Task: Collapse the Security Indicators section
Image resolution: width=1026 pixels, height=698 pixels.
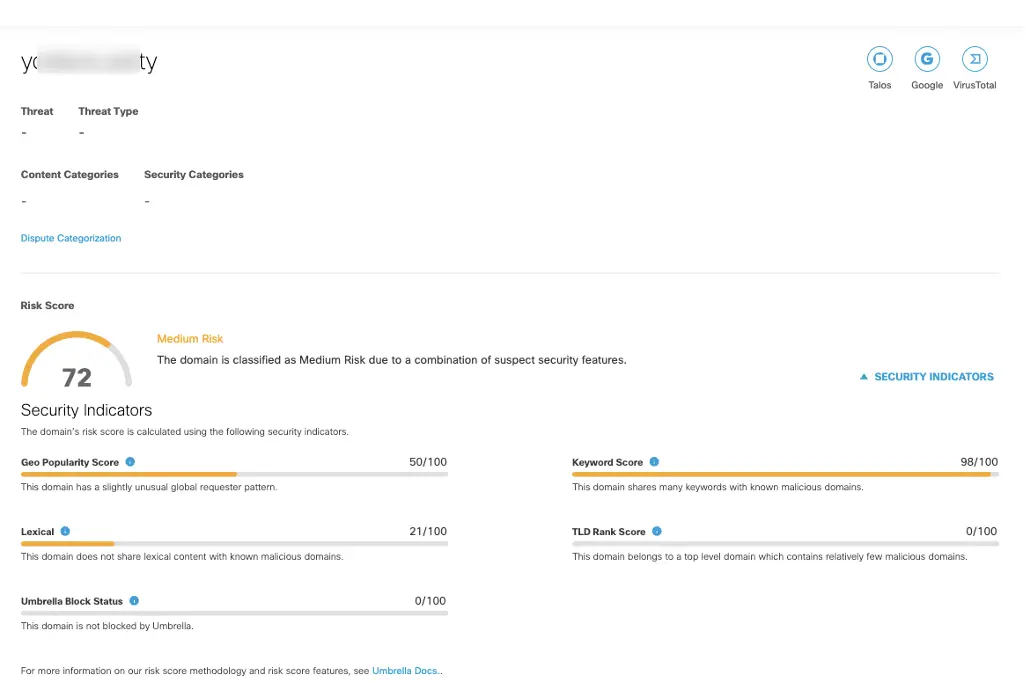Action: [926, 377]
